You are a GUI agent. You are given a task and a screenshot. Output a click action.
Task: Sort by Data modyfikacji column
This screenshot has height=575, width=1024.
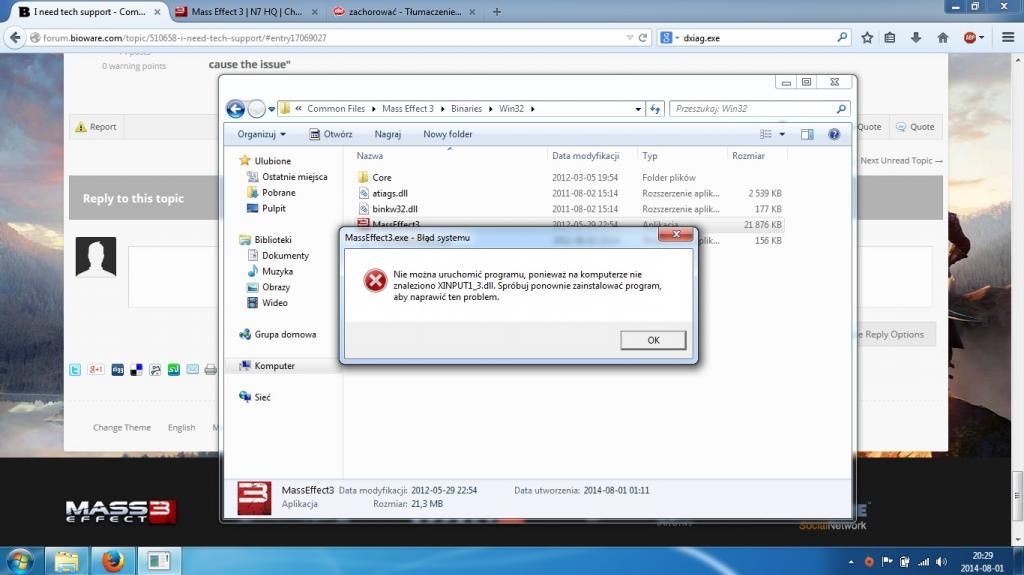coord(585,156)
